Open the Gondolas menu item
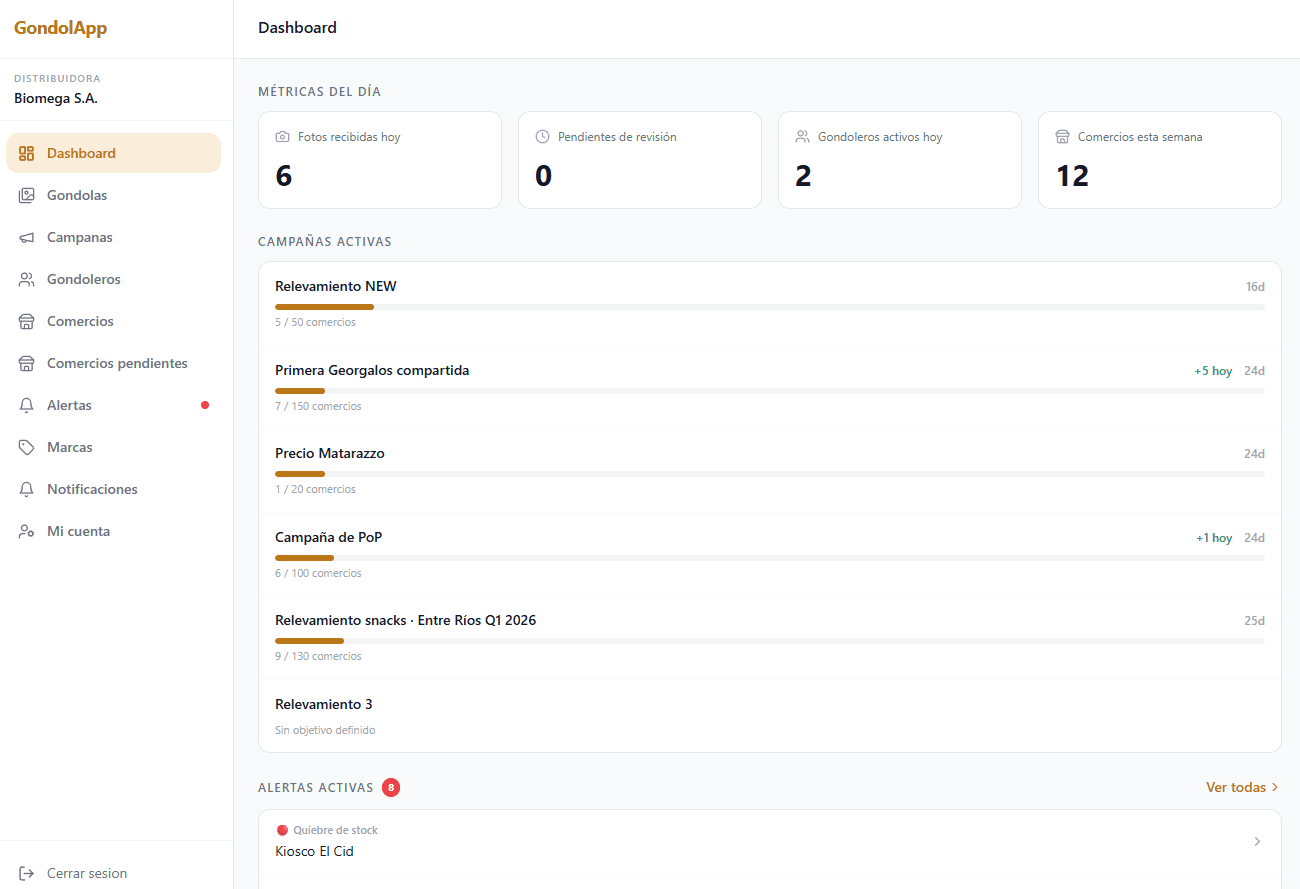The width and height of the screenshot is (1300, 889). 113,195
